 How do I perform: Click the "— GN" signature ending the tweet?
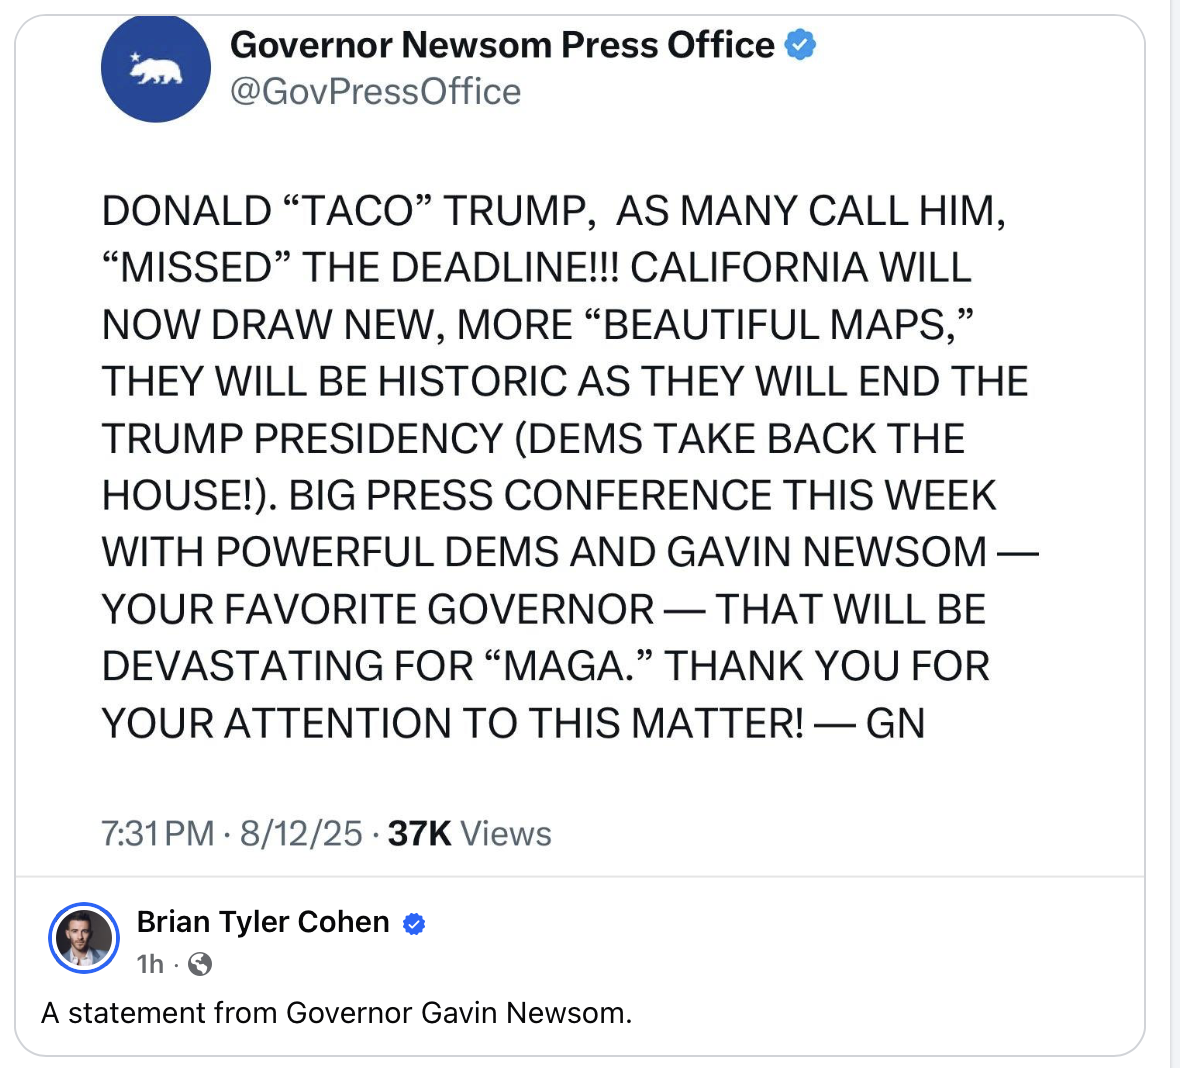point(870,723)
